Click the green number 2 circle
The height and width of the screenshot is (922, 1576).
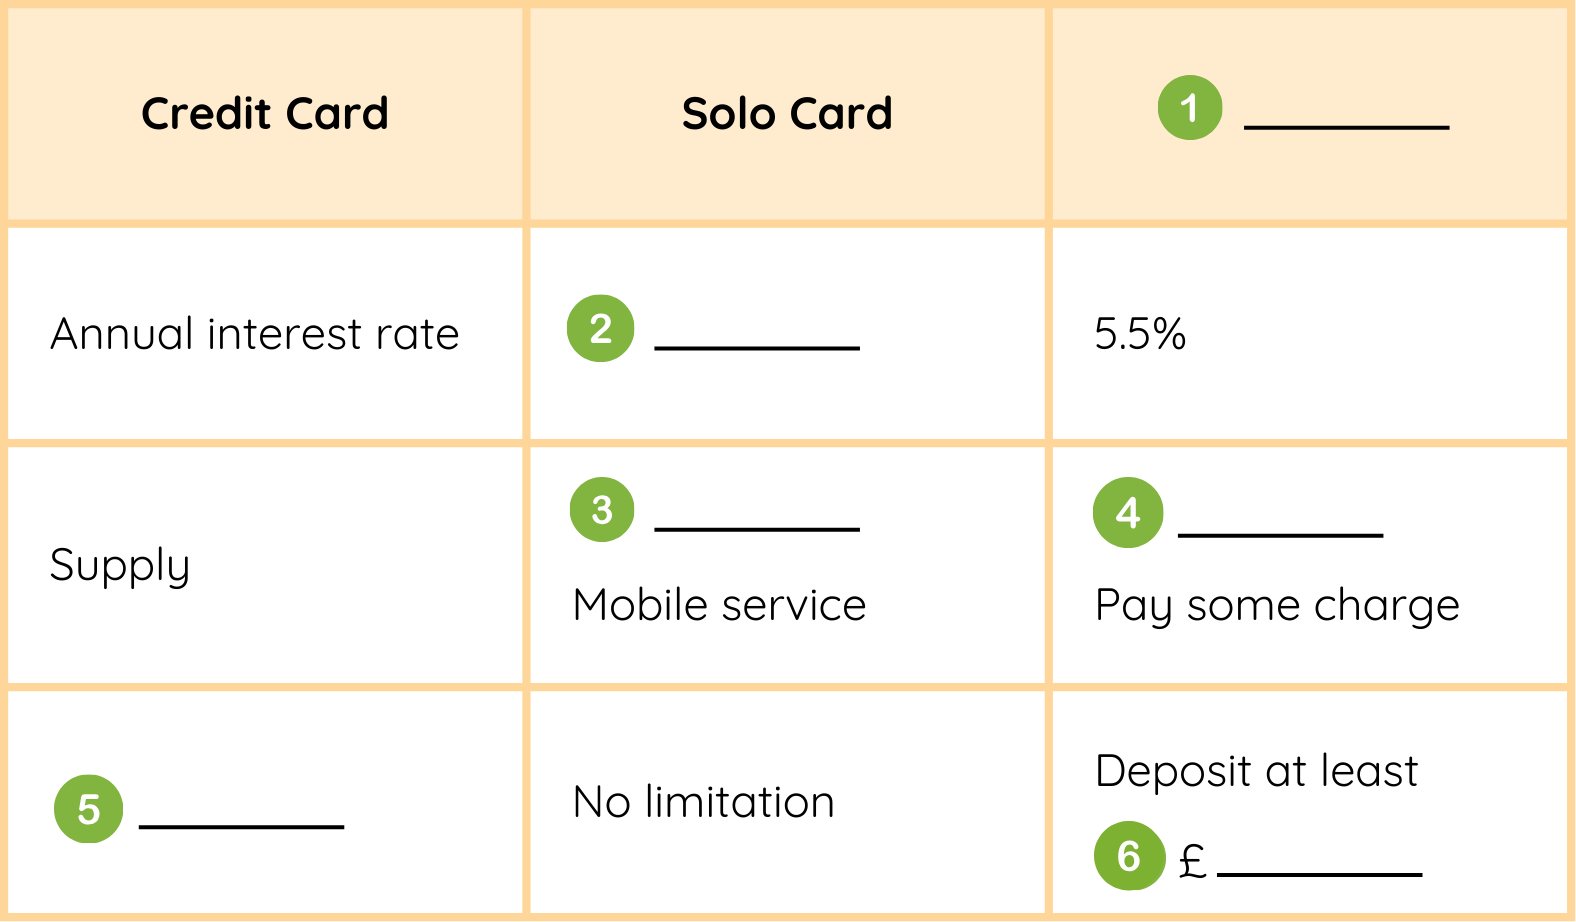tap(600, 328)
